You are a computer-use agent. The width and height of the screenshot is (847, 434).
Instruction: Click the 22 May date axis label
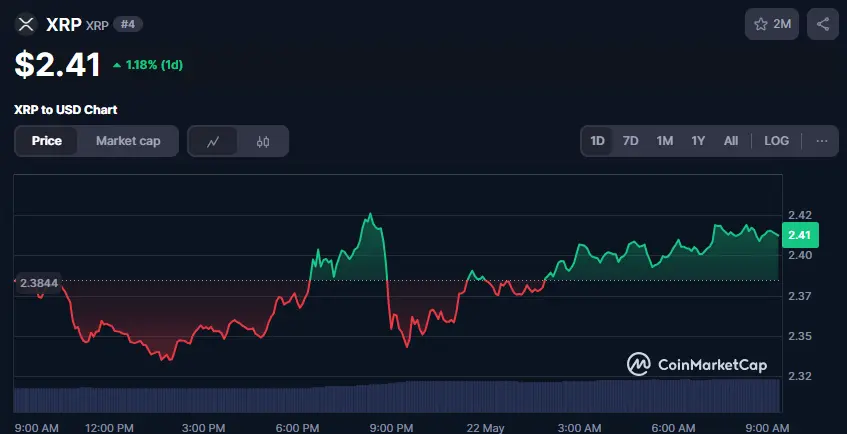[x=485, y=428]
